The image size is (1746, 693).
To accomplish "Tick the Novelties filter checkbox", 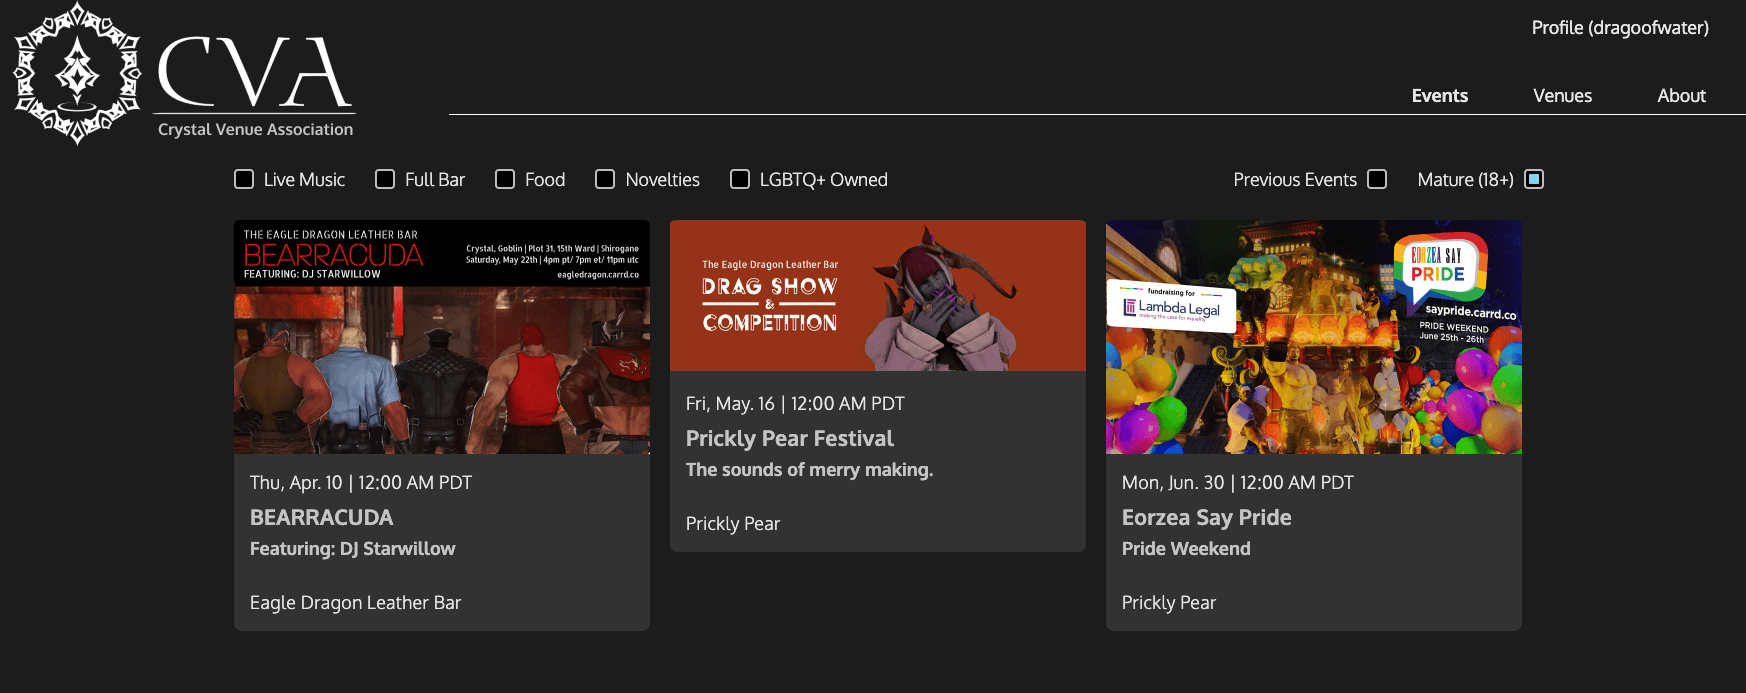I will (x=605, y=179).
